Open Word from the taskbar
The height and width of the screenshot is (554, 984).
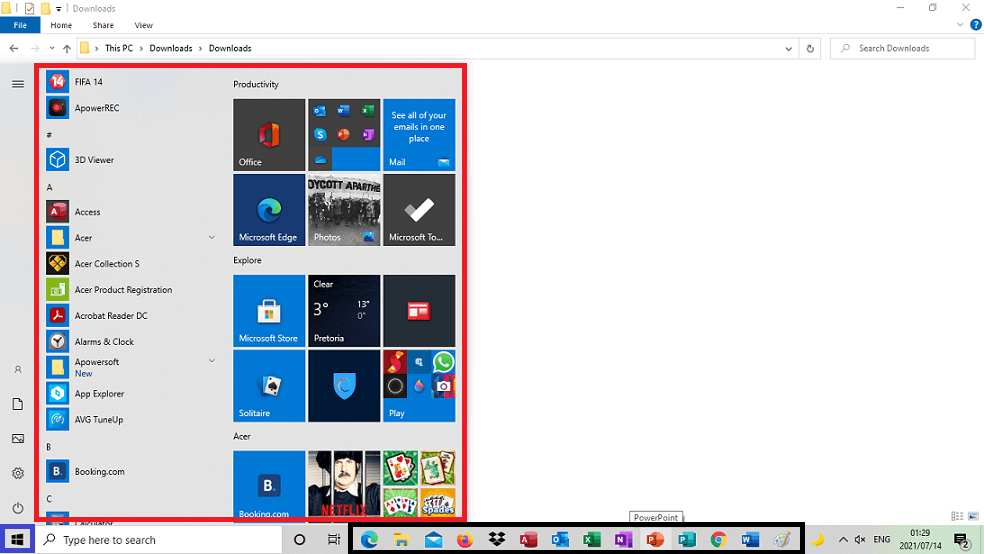point(750,540)
